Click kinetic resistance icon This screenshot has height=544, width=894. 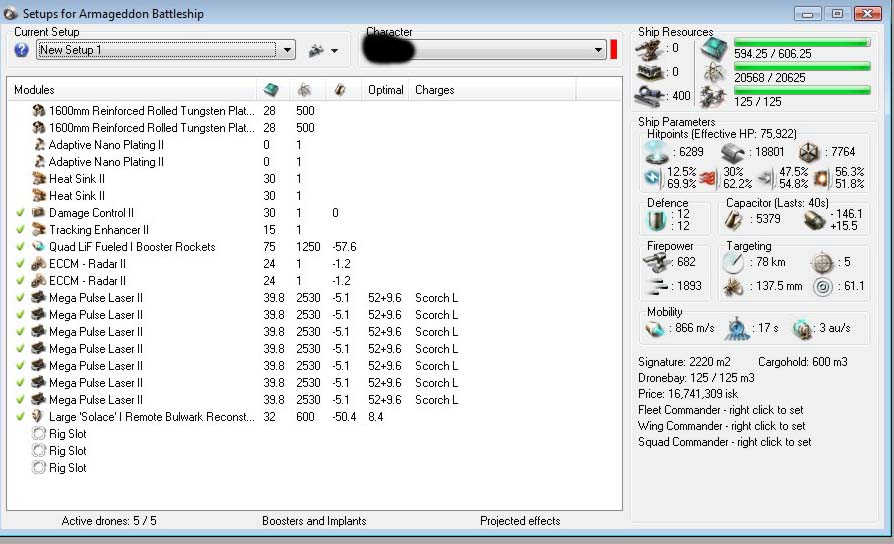[767, 179]
